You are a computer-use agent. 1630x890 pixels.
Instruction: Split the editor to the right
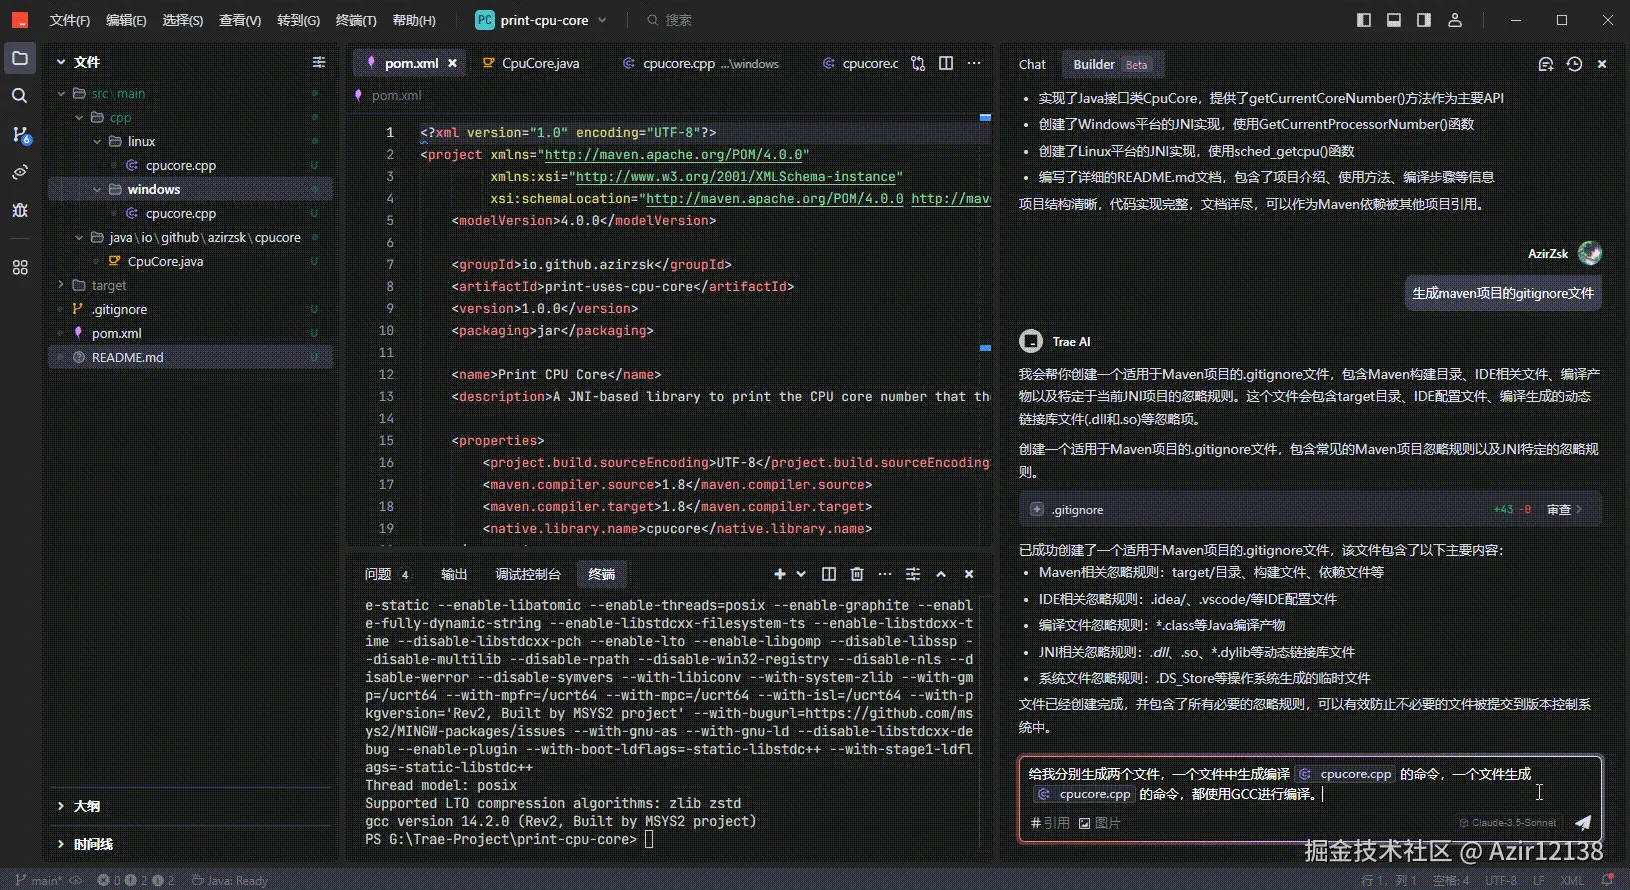click(946, 63)
